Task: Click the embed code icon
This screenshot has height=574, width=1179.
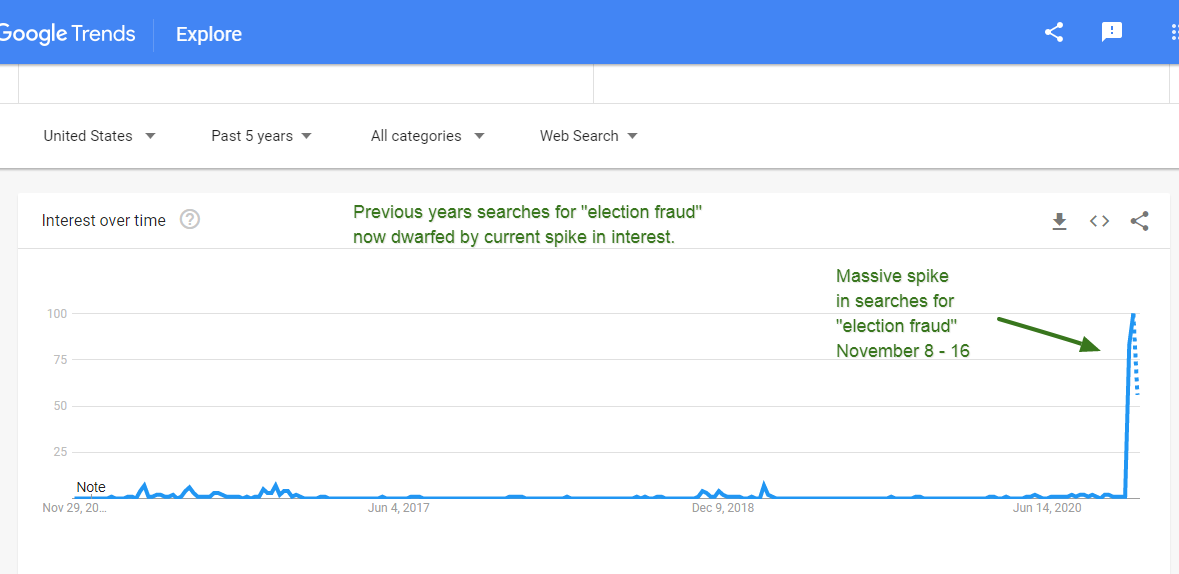Action: pyautogui.click(x=1099, y=221)
